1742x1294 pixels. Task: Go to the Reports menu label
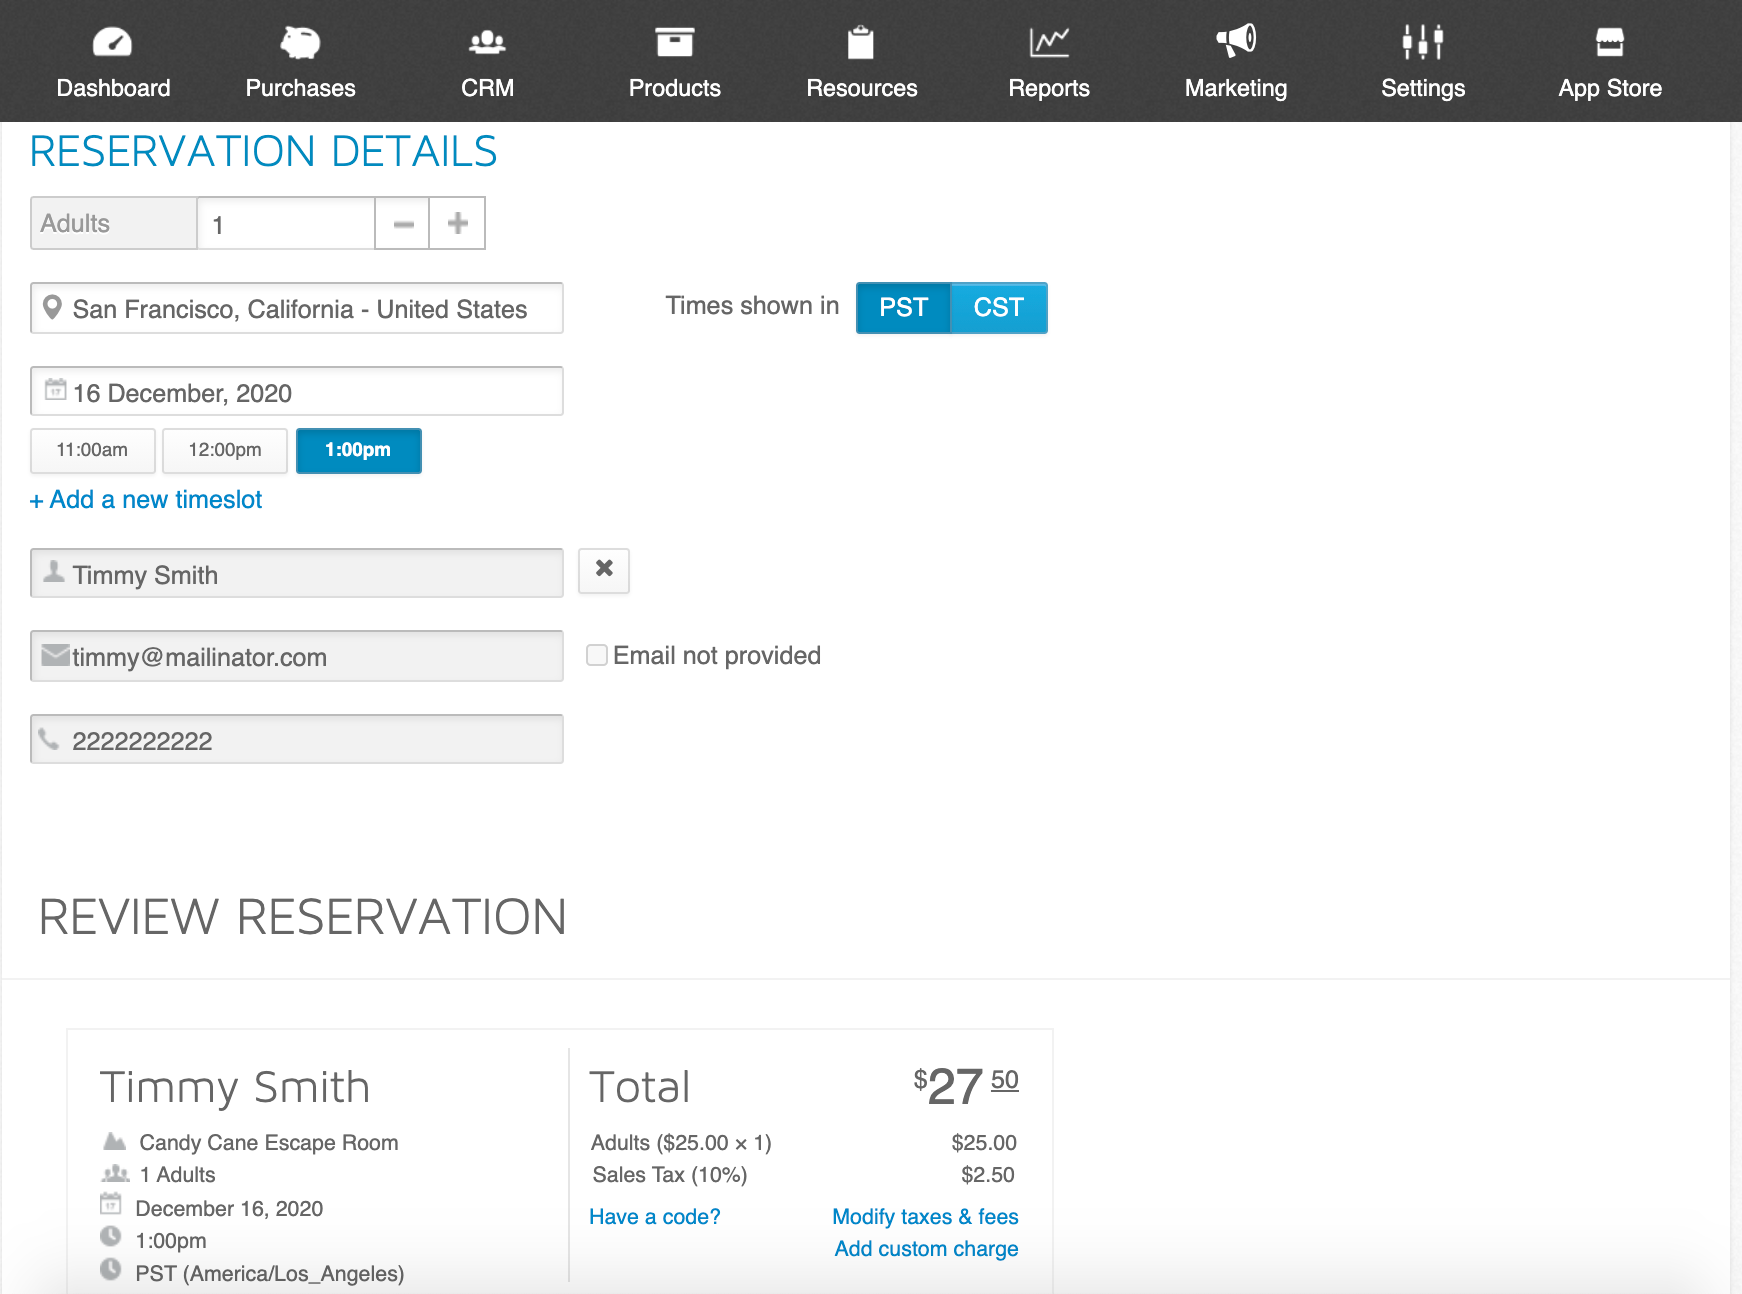[x=1049, y=88]
